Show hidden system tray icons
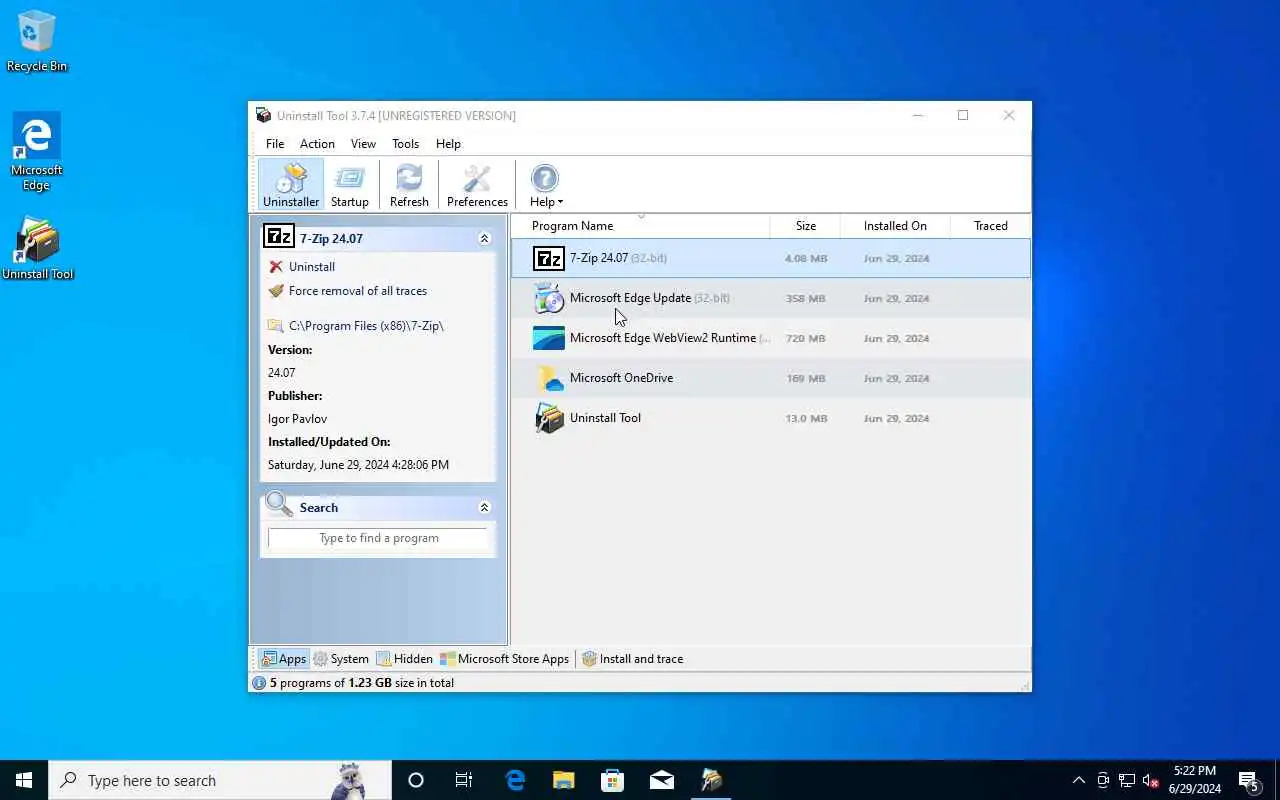 click(x=1079, y=780)
